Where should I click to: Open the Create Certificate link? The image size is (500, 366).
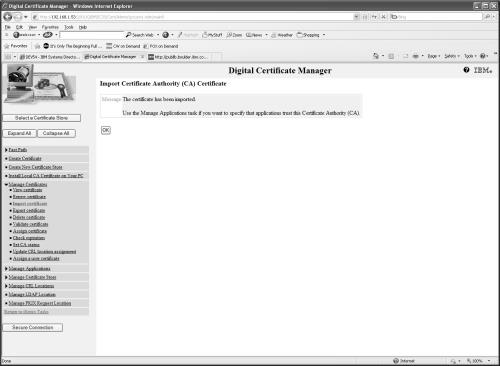coord(25,158)
